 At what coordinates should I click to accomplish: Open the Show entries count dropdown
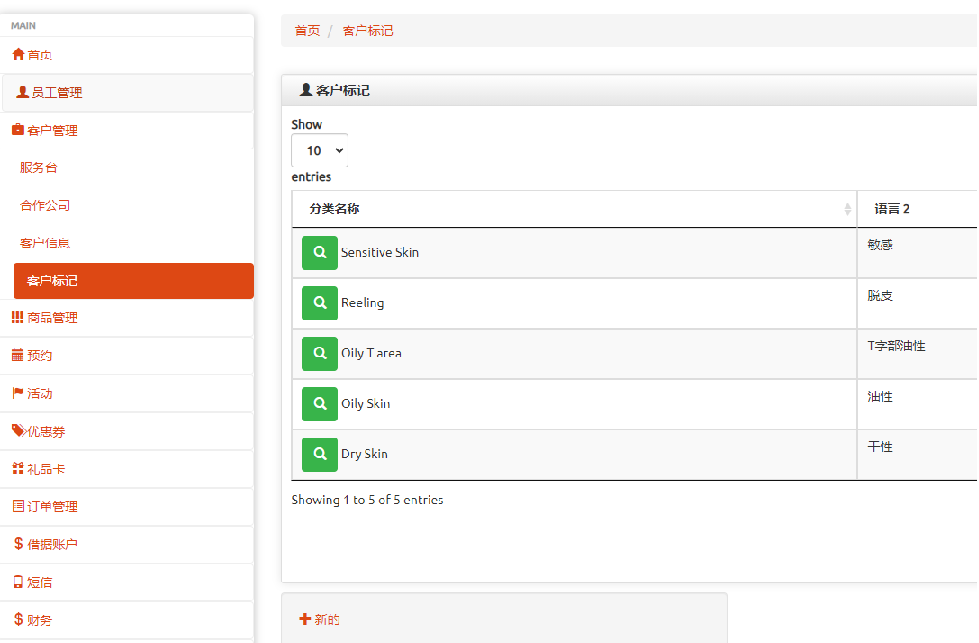[x=320, y=150]
